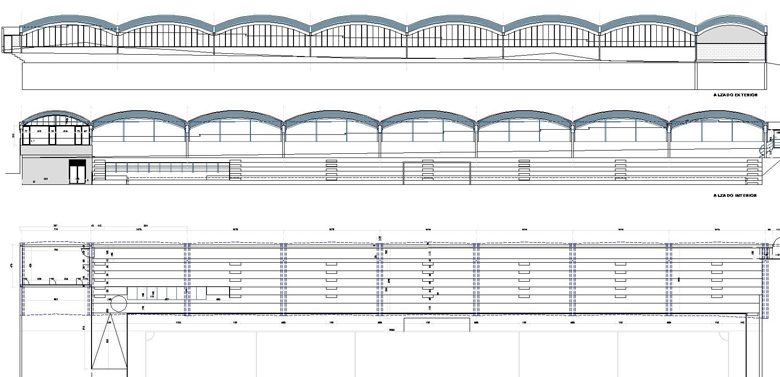Click the small annex at exterior elevation's start

coord(10,39)
